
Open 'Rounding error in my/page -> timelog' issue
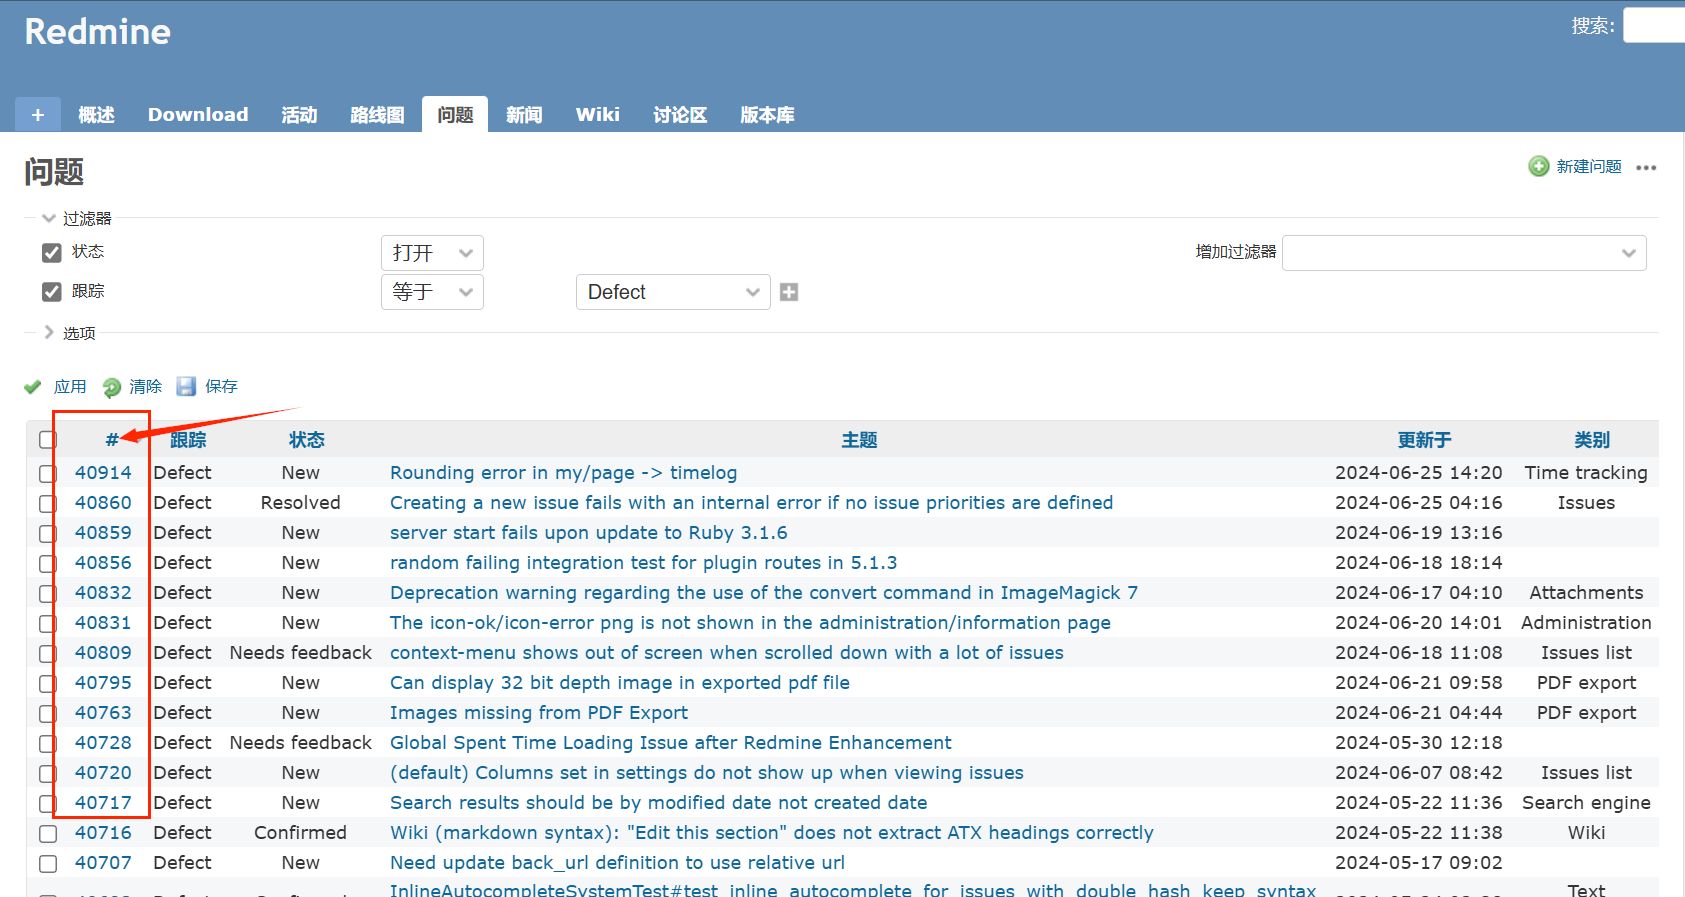click(563, 473)
